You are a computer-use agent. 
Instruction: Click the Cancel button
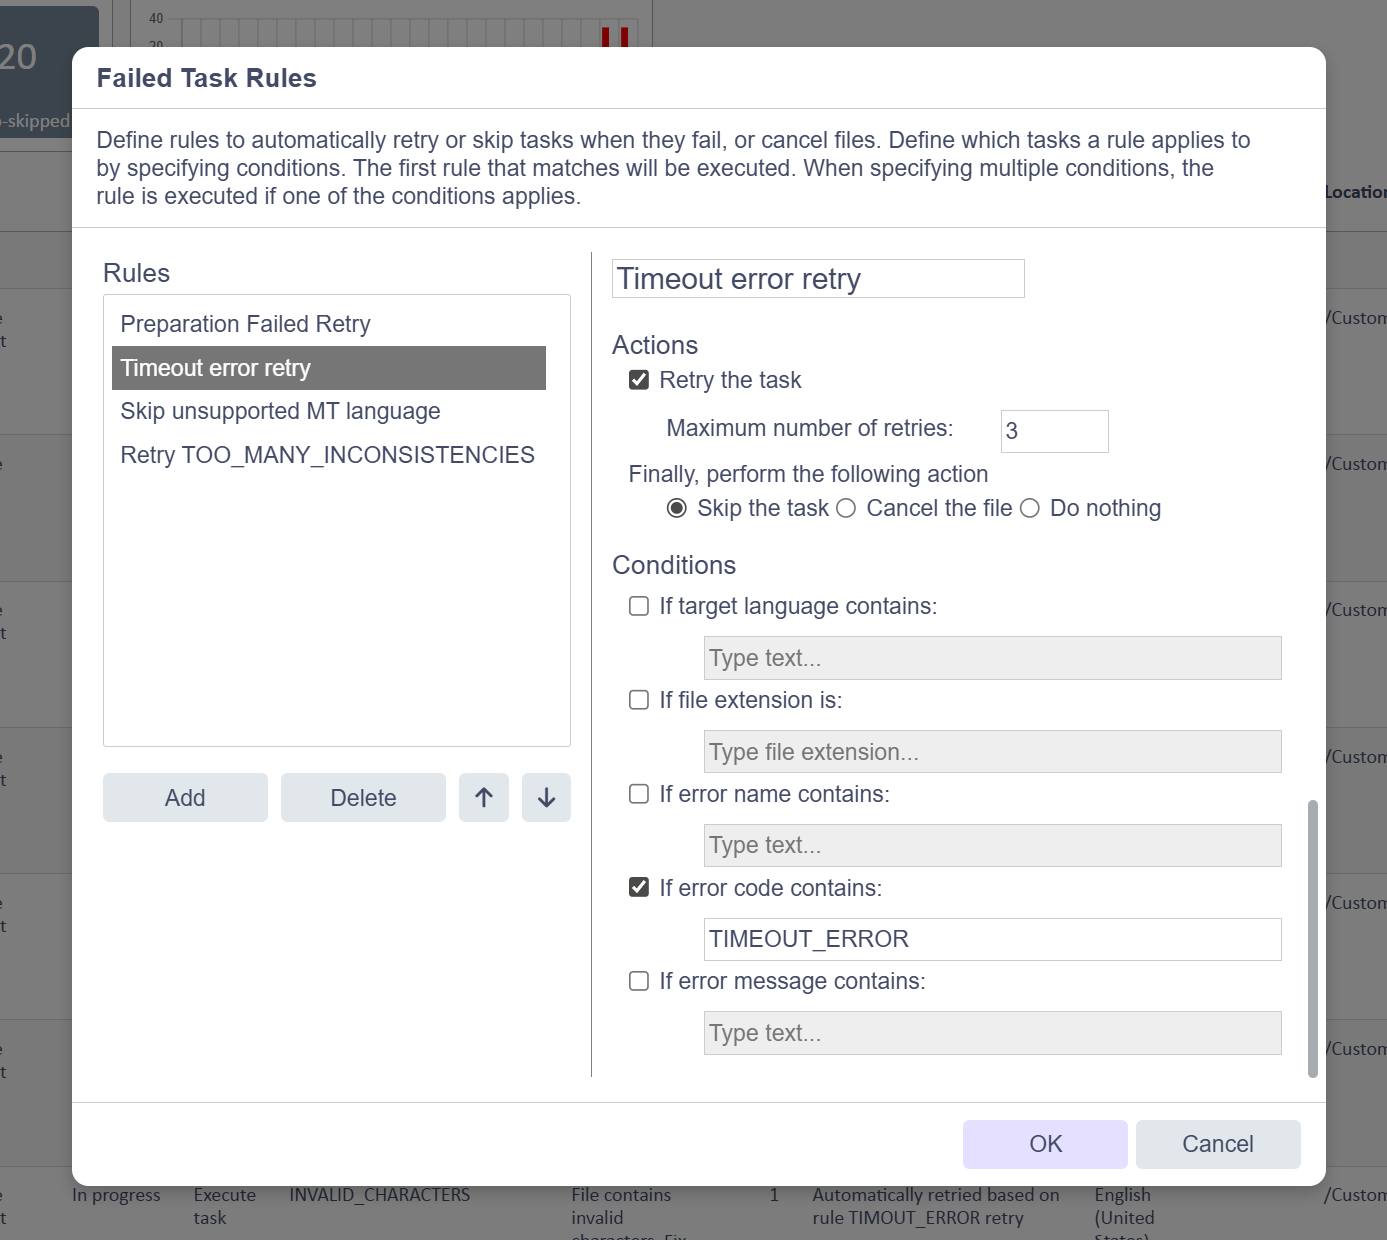1217,1144
